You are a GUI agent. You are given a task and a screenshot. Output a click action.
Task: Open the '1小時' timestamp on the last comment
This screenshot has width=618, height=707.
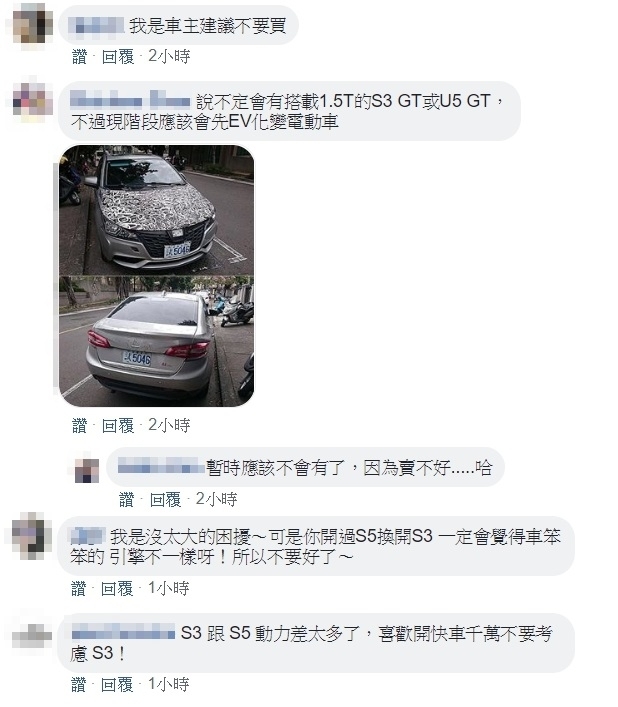click(x=169, y=685)
